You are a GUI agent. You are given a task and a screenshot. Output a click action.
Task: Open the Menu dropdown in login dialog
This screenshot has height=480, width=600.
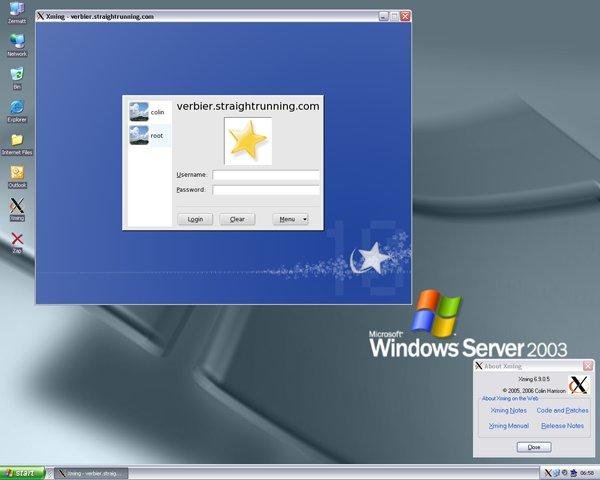coord(290,219)
